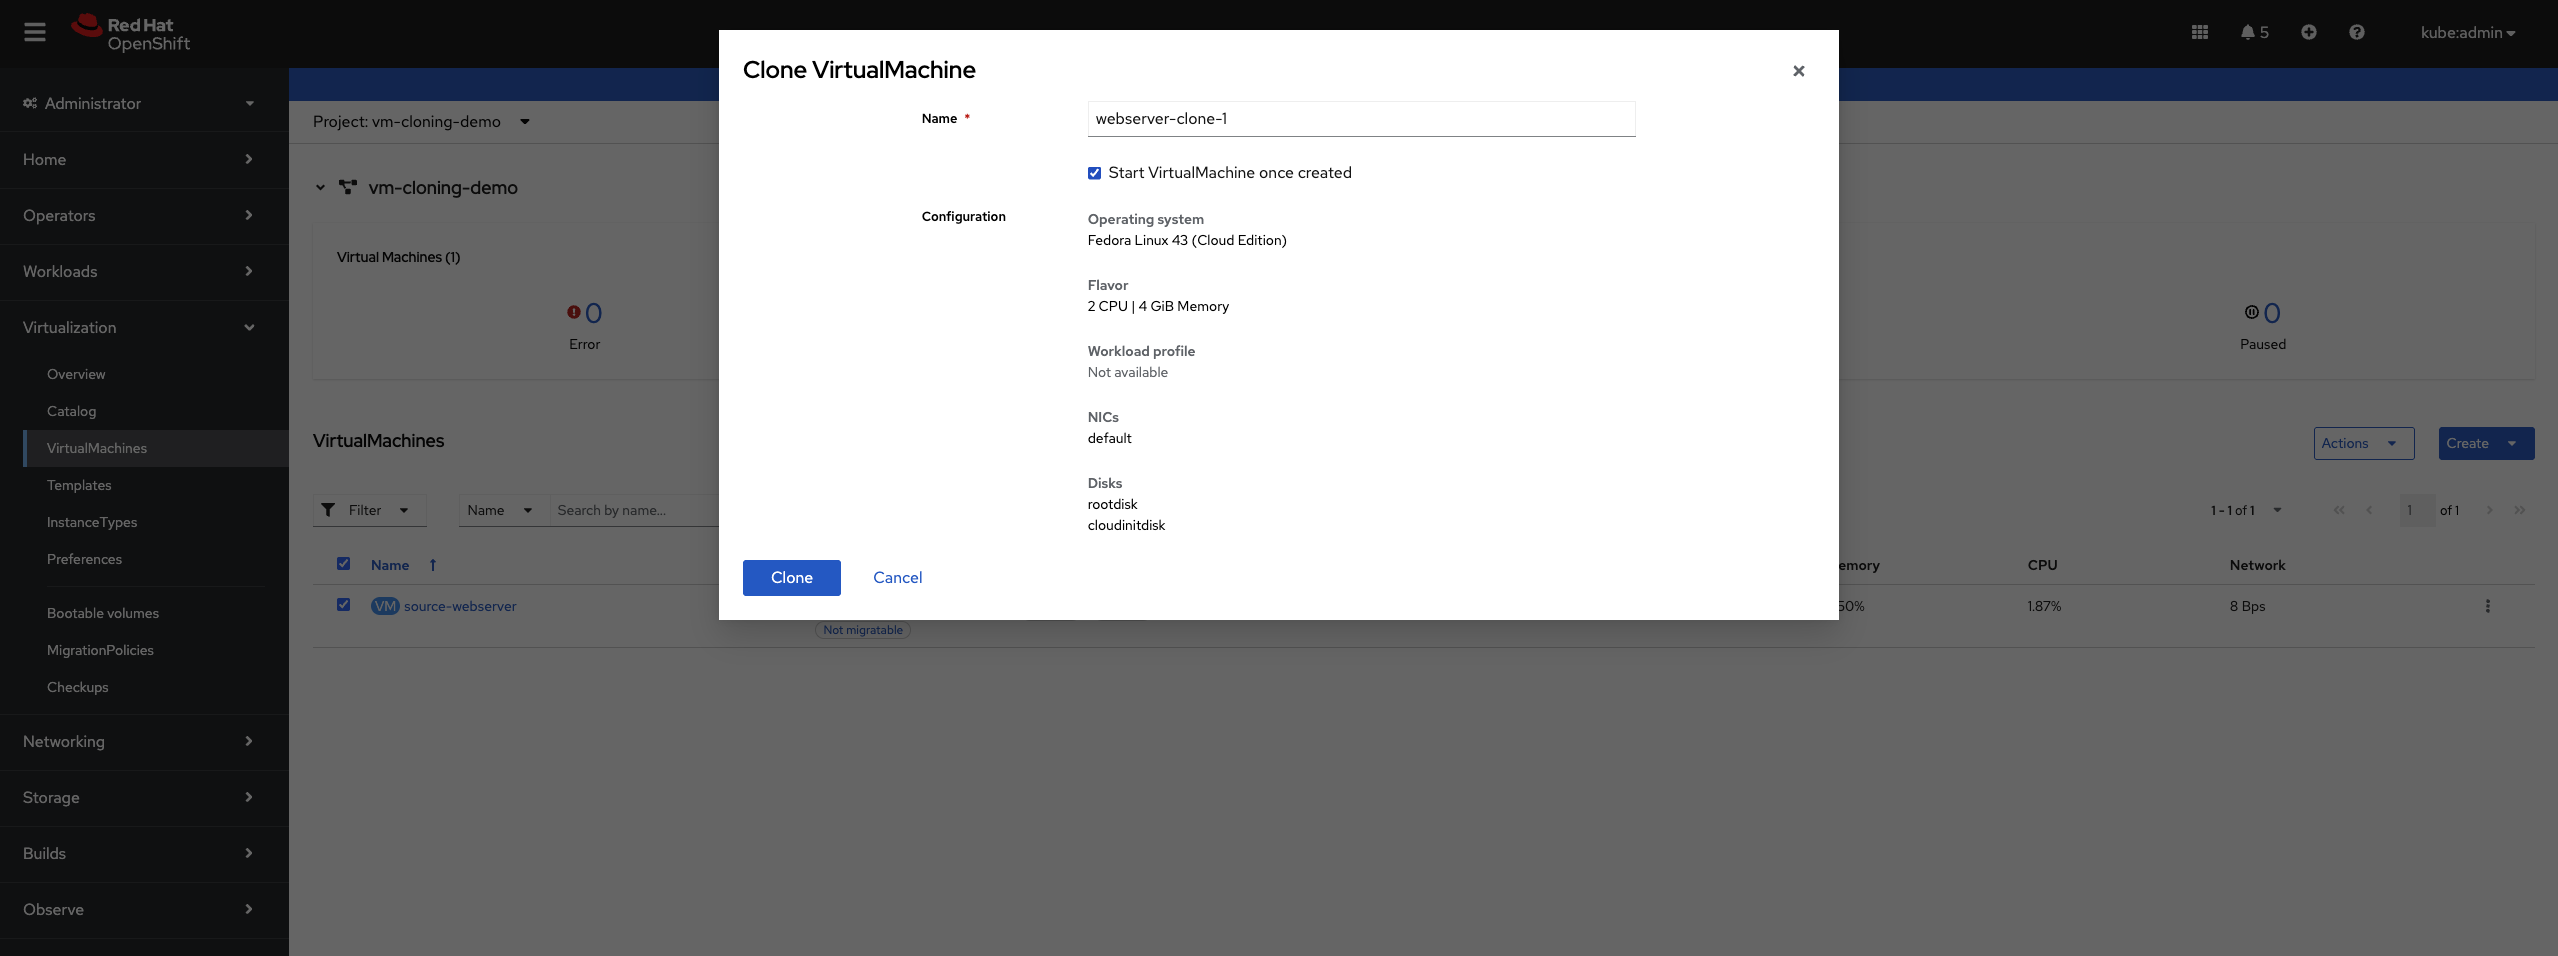Open the filter funnel icon
The width and height of the screenshot is (2558, 956).
point(329,510)
